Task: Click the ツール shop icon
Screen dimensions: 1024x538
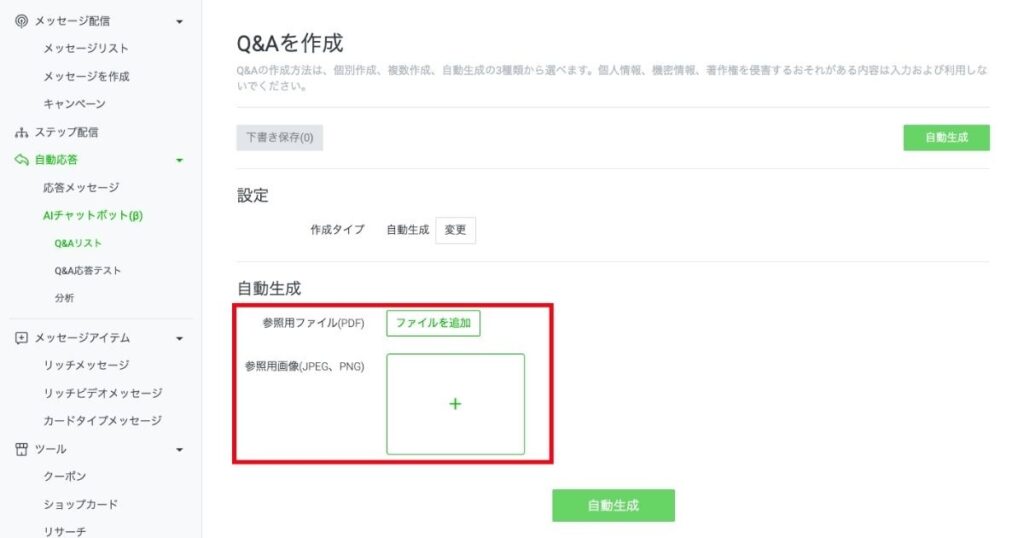Action: pyautogui.click(x=21, y=449)
